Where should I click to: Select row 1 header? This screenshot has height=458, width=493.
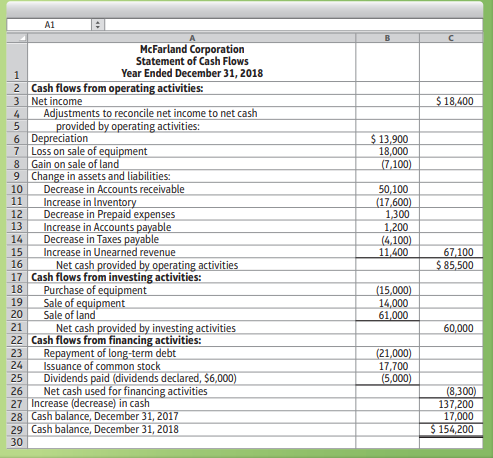[17, 62]
